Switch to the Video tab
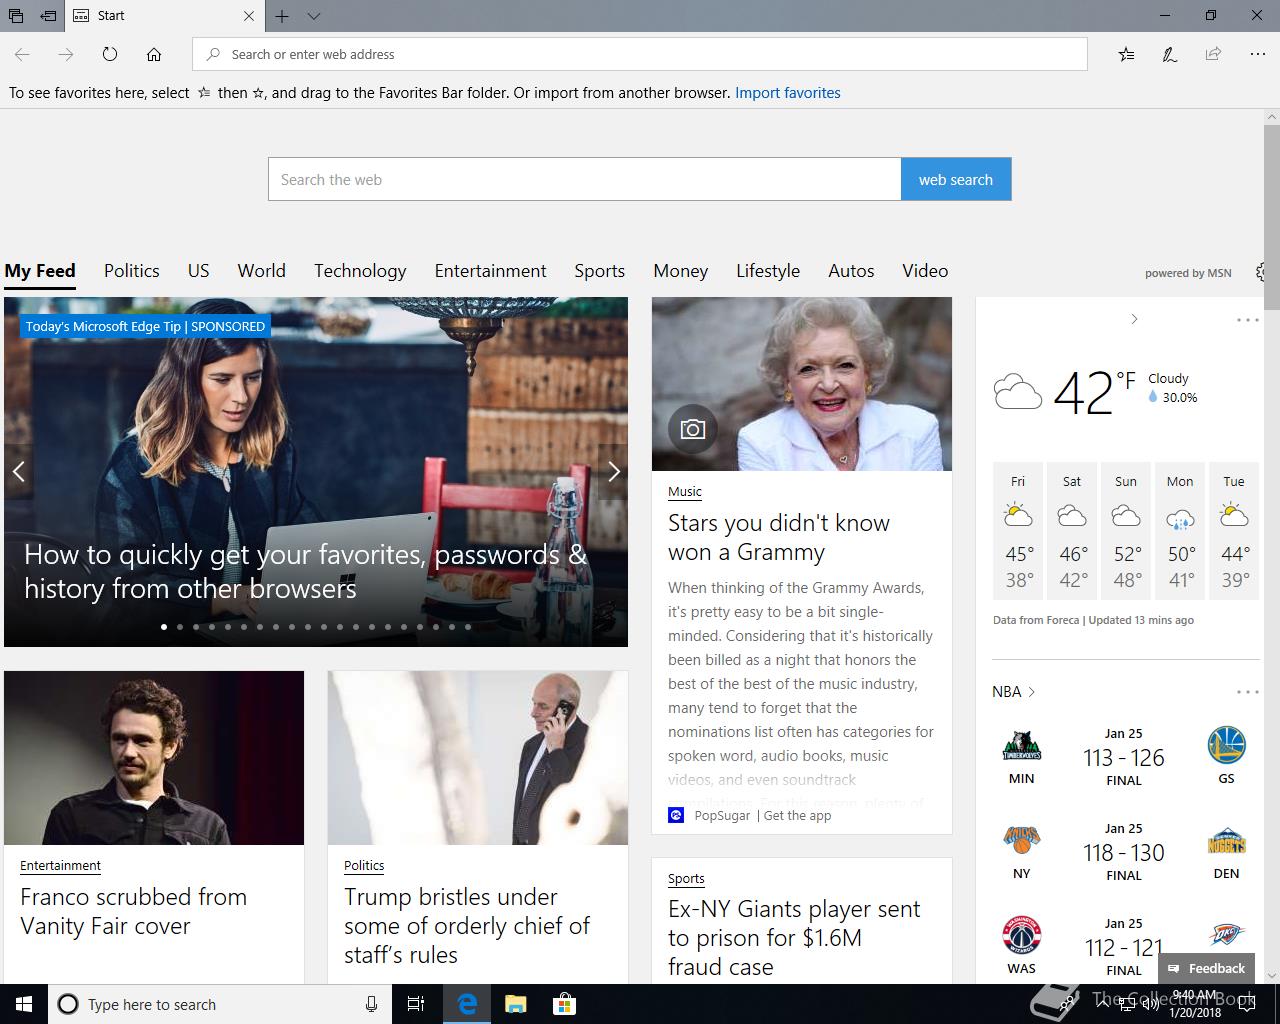The height and width of the screenshot is (1024, 1280). [925, 271]
